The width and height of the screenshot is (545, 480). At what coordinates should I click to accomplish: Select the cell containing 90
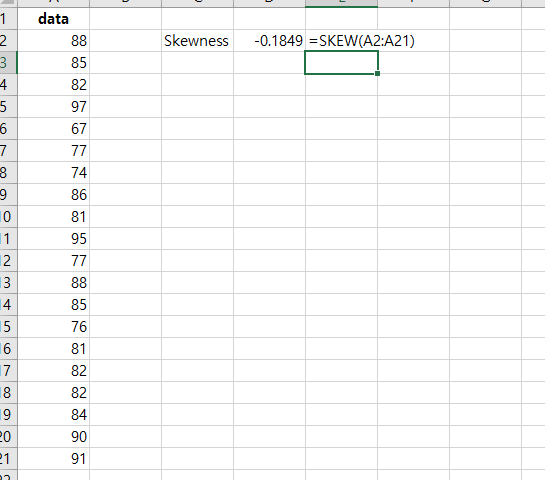pyautogui.click(x=54, y=437)
